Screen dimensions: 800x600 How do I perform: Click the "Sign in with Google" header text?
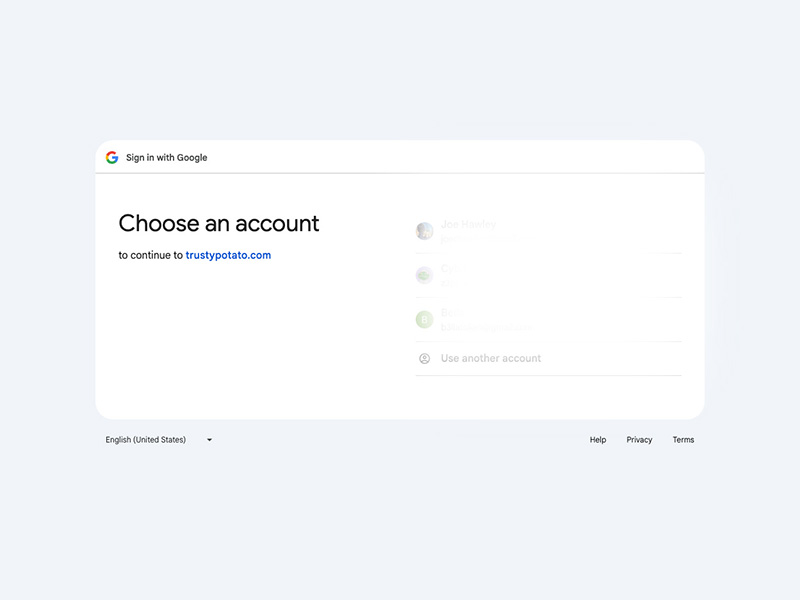tap(167, 157)
